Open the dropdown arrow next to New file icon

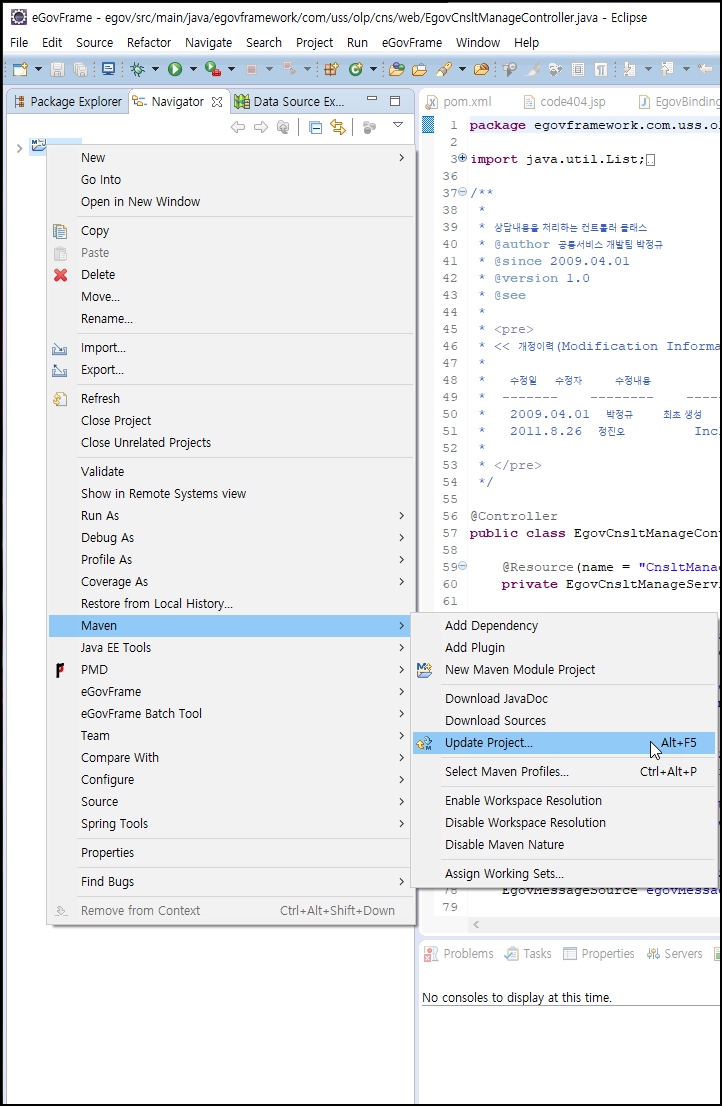pyautogui.click(x=38, y=69)
